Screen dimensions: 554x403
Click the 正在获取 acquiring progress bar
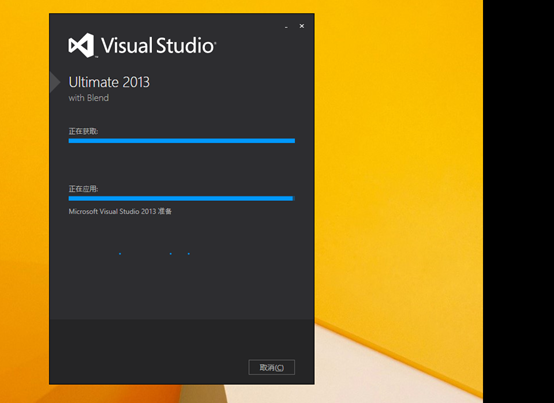point(182,141)
